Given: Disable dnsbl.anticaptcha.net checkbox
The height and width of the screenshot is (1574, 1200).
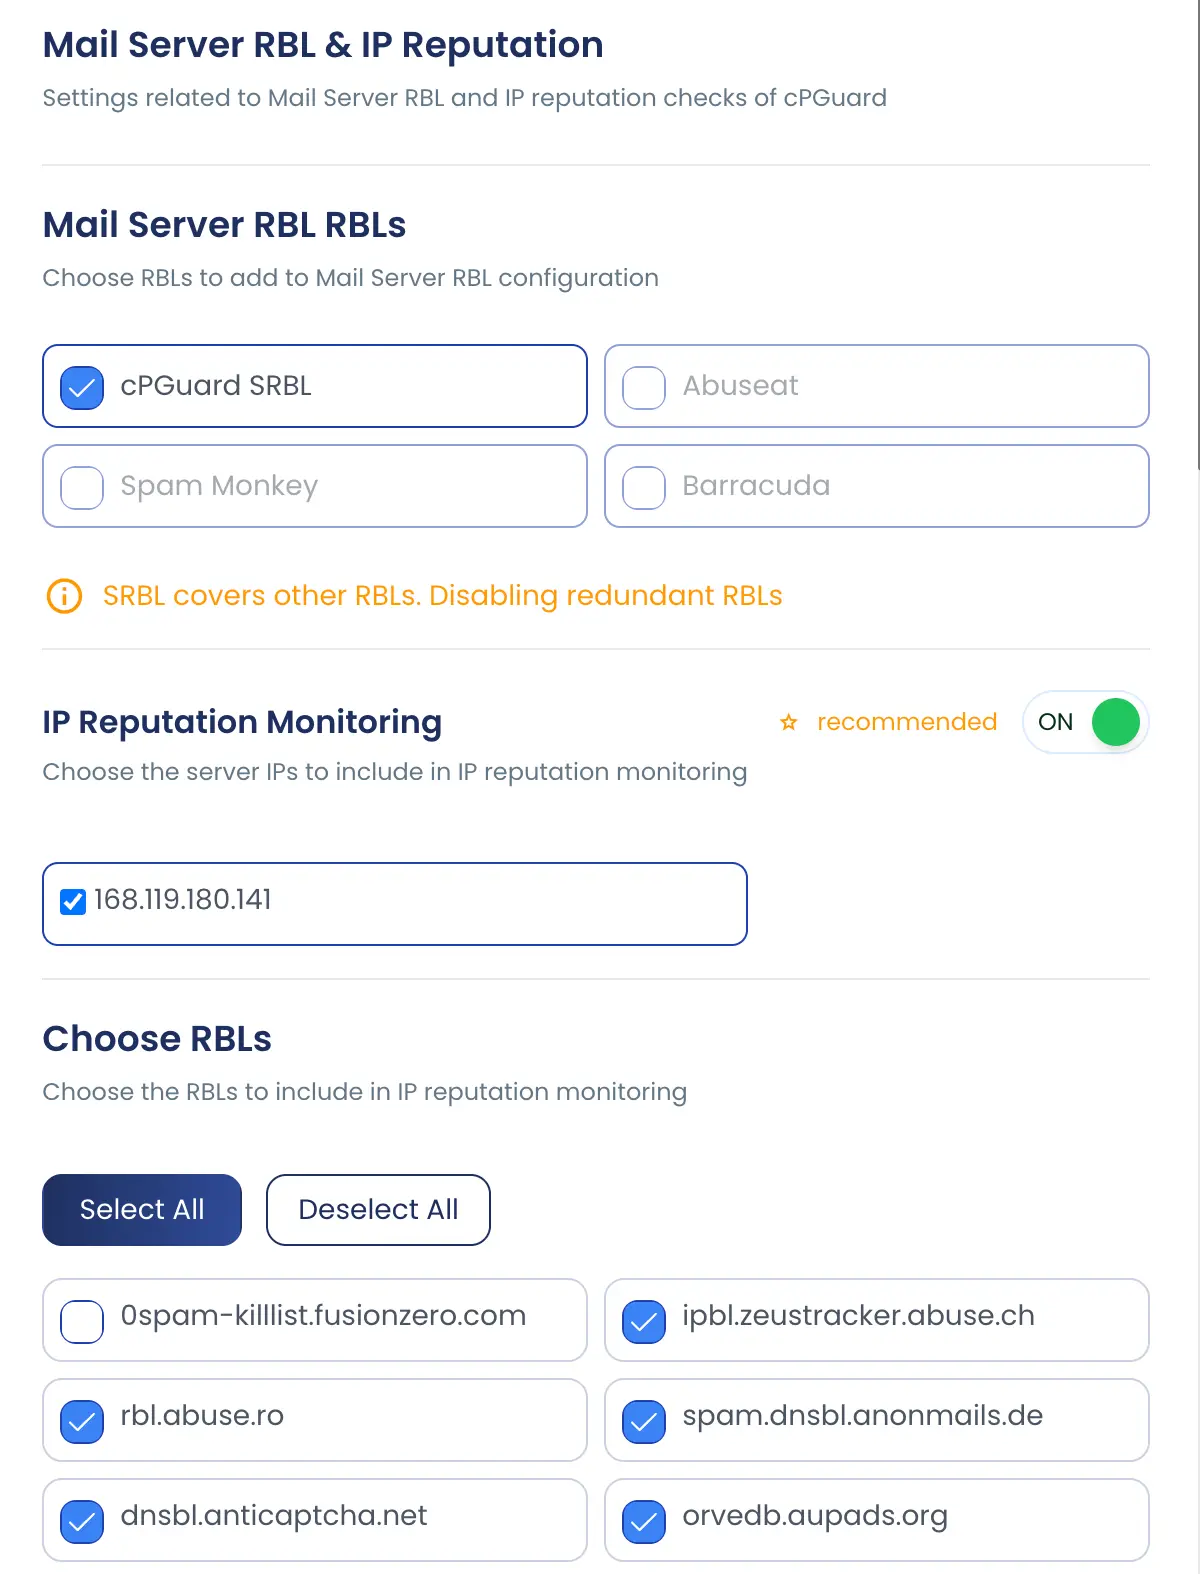Looking at the screenshot, I should [82, 1521].
